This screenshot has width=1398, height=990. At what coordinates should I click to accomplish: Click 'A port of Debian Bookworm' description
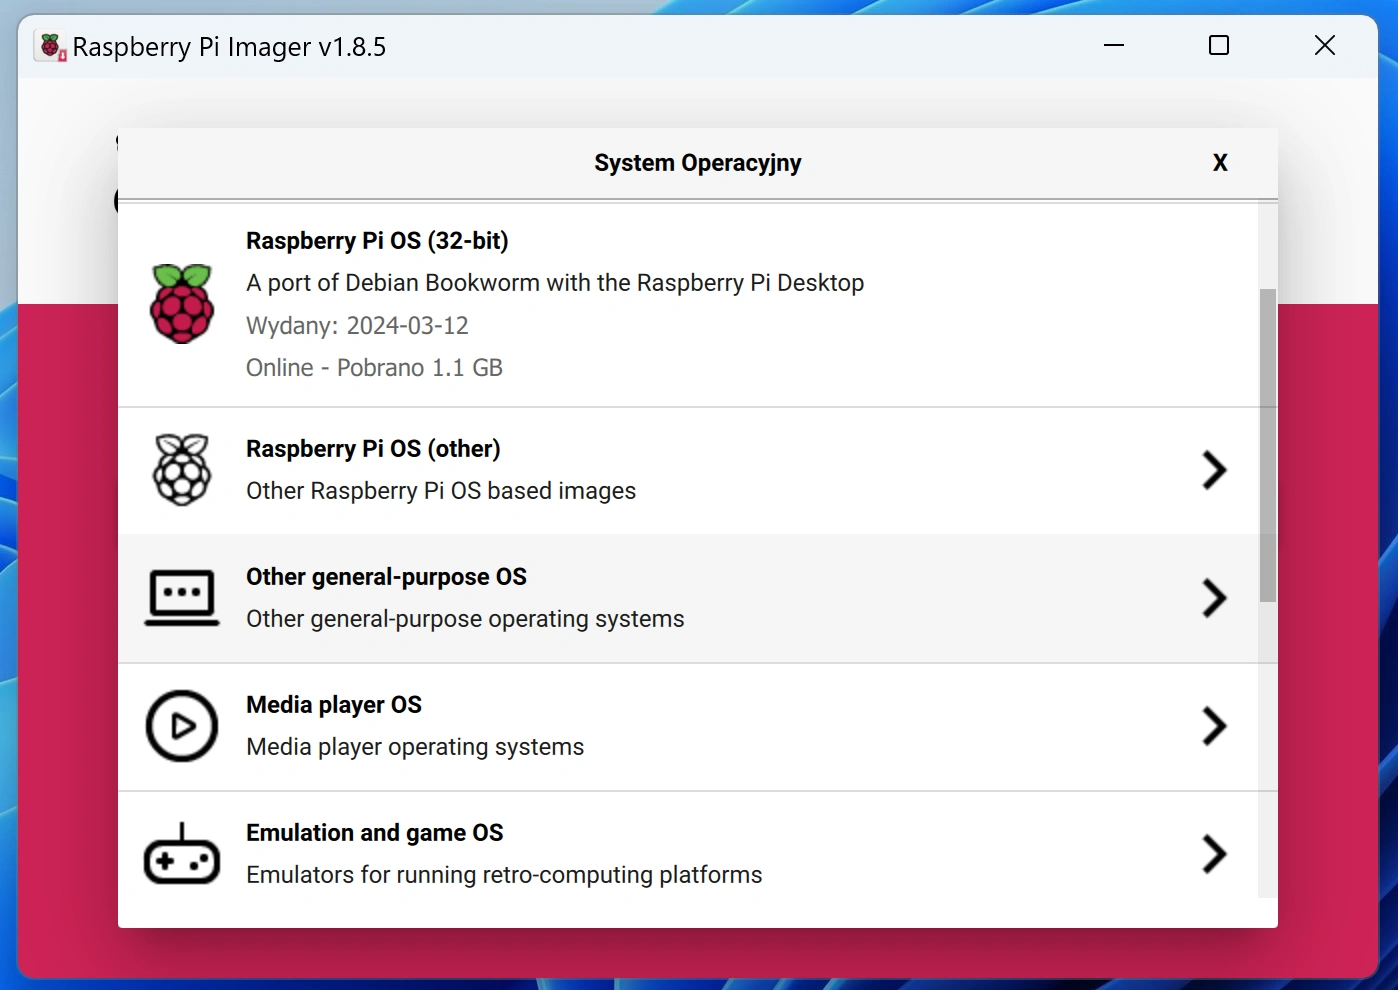click(555, 283)
